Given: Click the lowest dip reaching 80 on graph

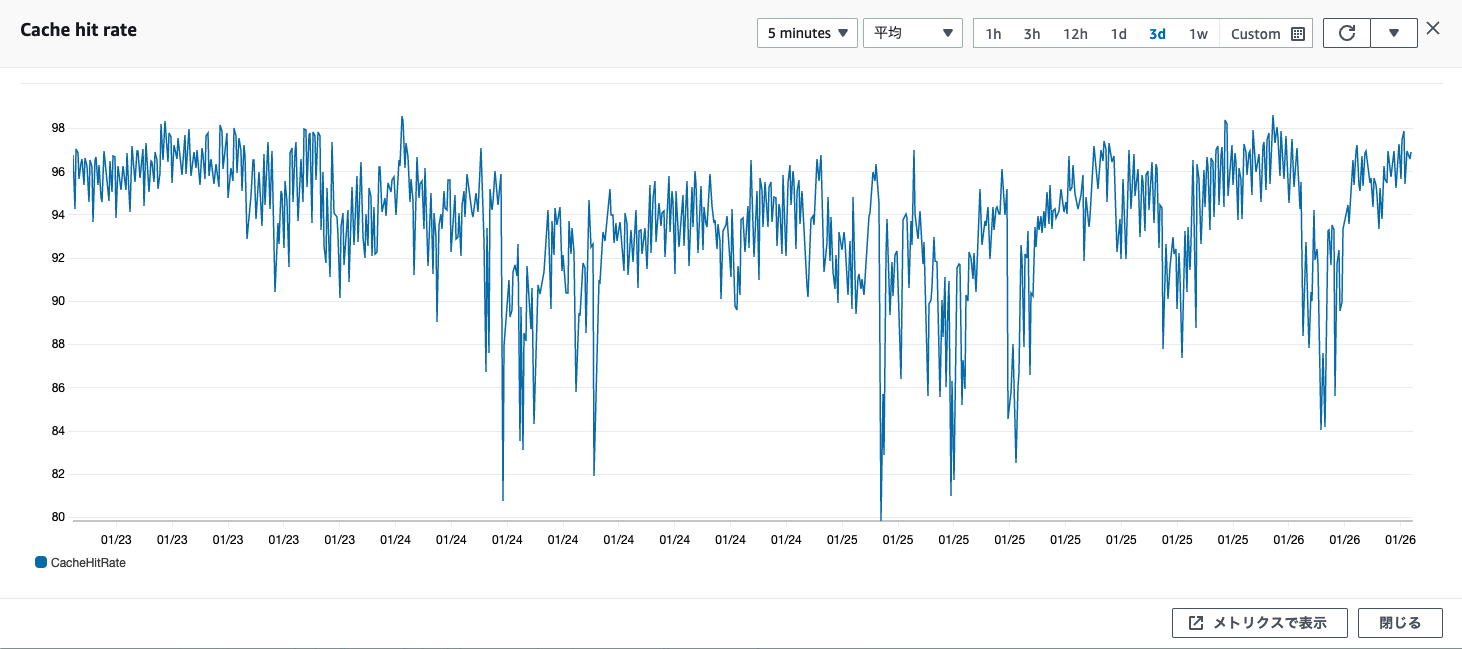Looking at the screenshot, I should click(x=880, y=516).
